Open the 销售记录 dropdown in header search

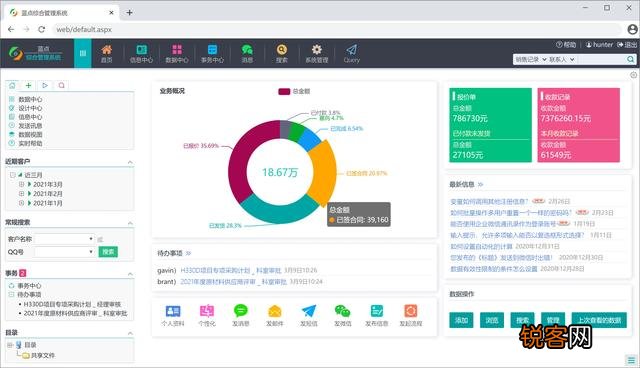point(530,60)
